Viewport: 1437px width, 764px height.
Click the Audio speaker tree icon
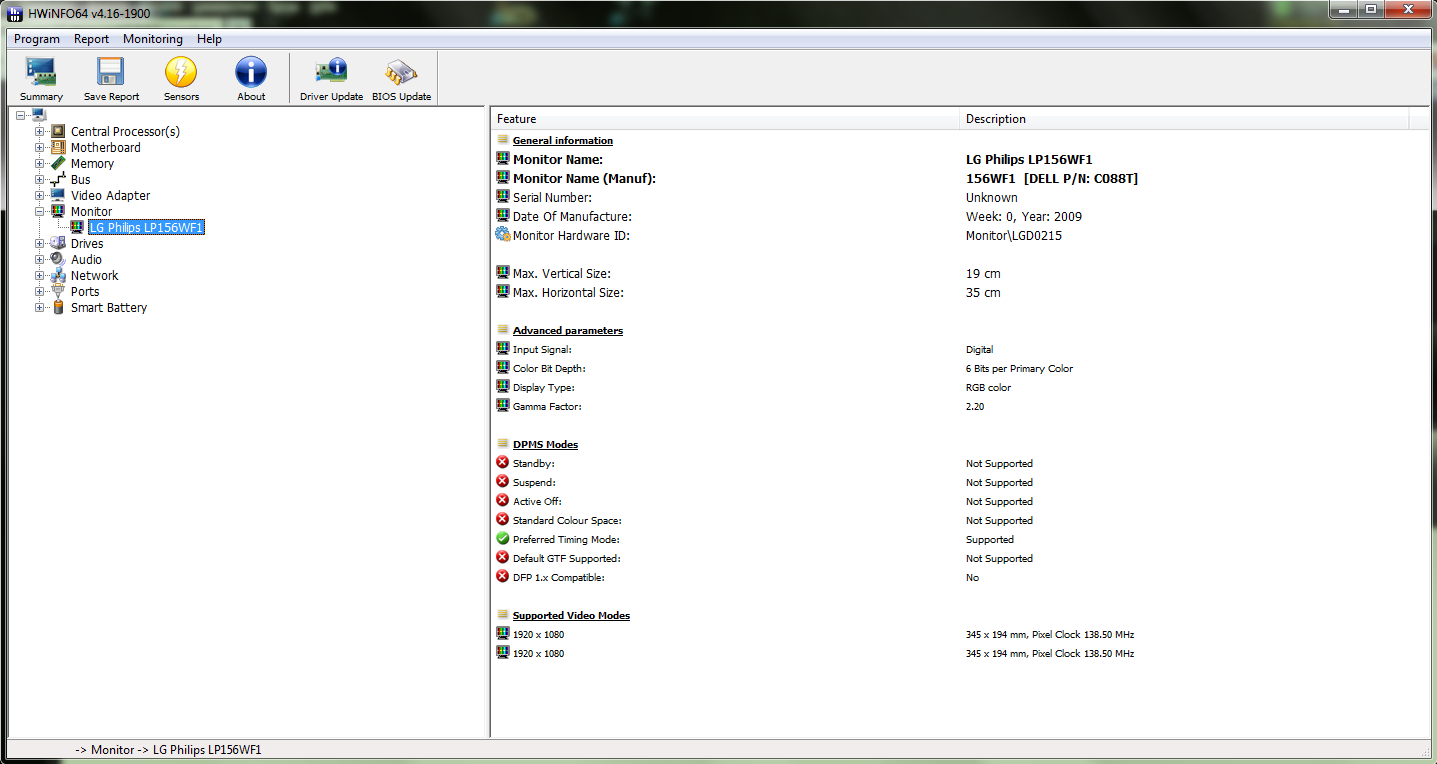point(58,259)
